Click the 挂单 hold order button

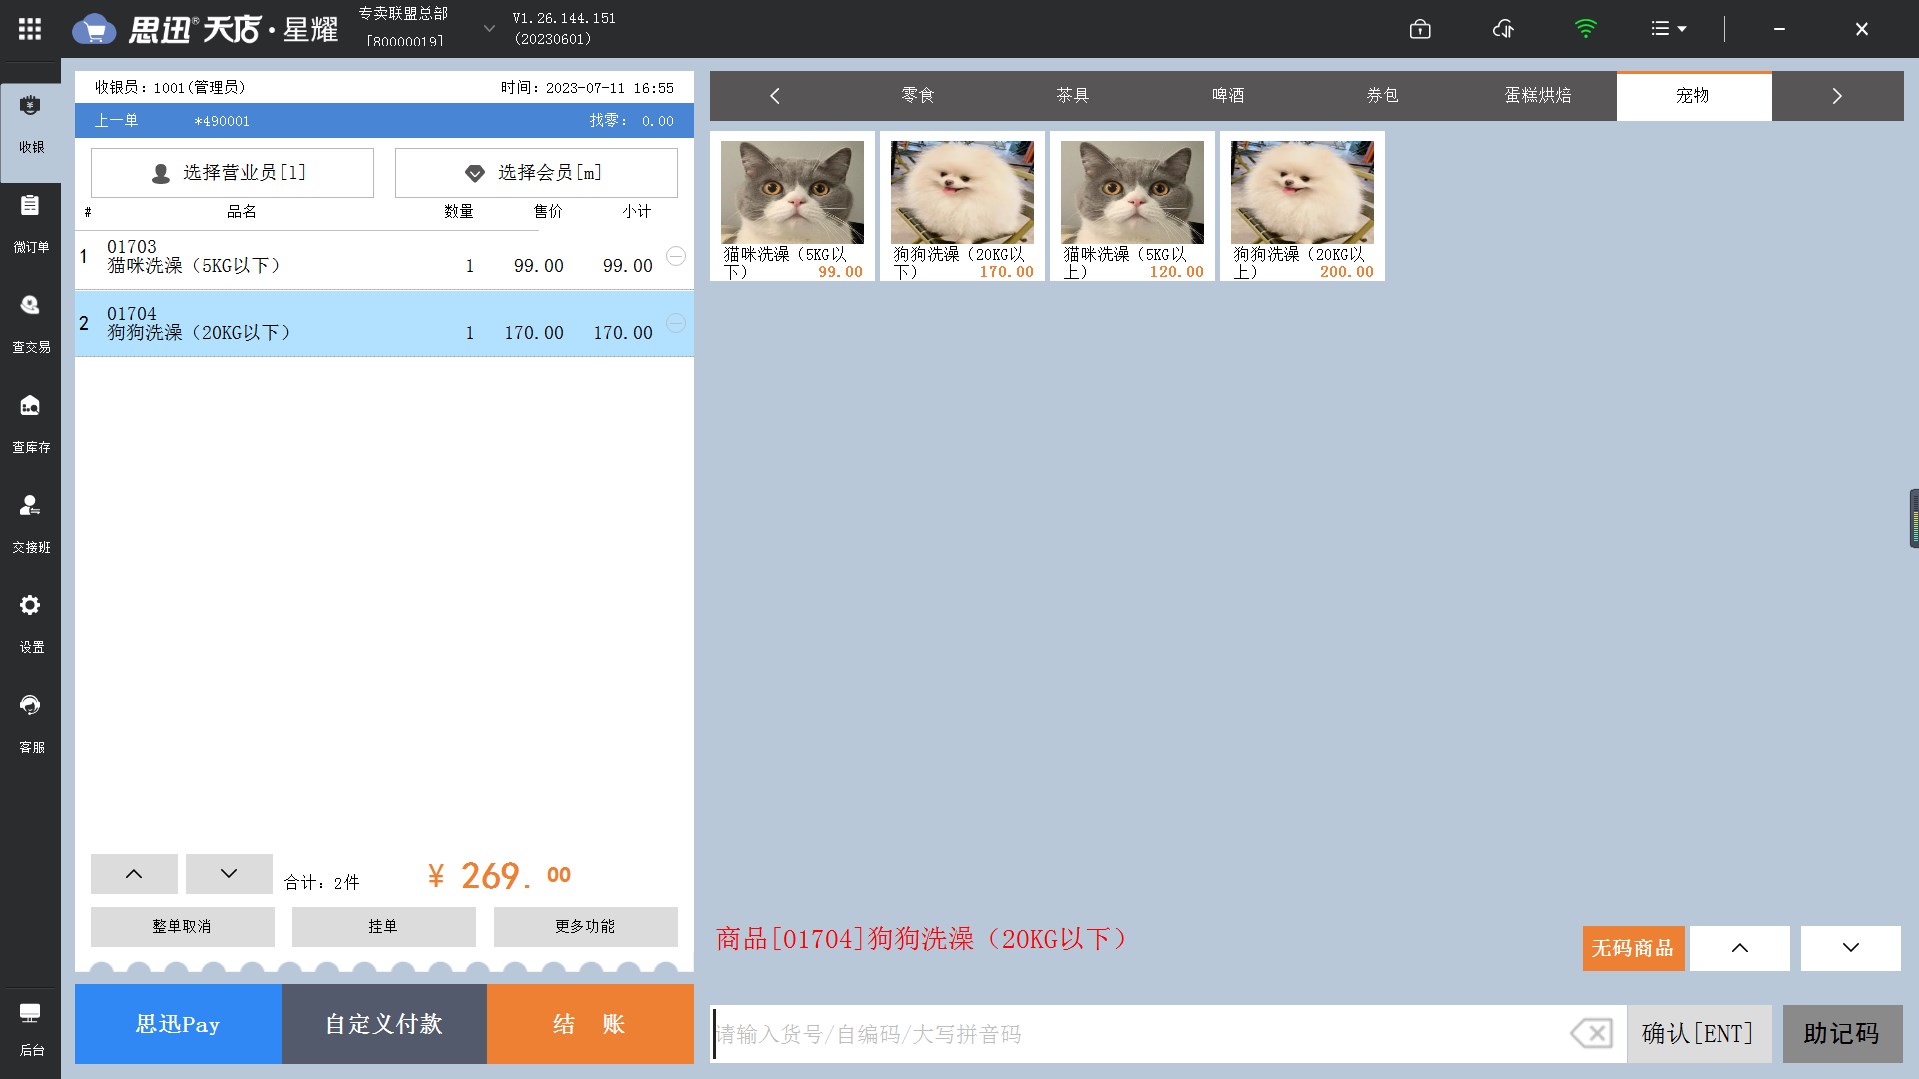tap(383, 927)
